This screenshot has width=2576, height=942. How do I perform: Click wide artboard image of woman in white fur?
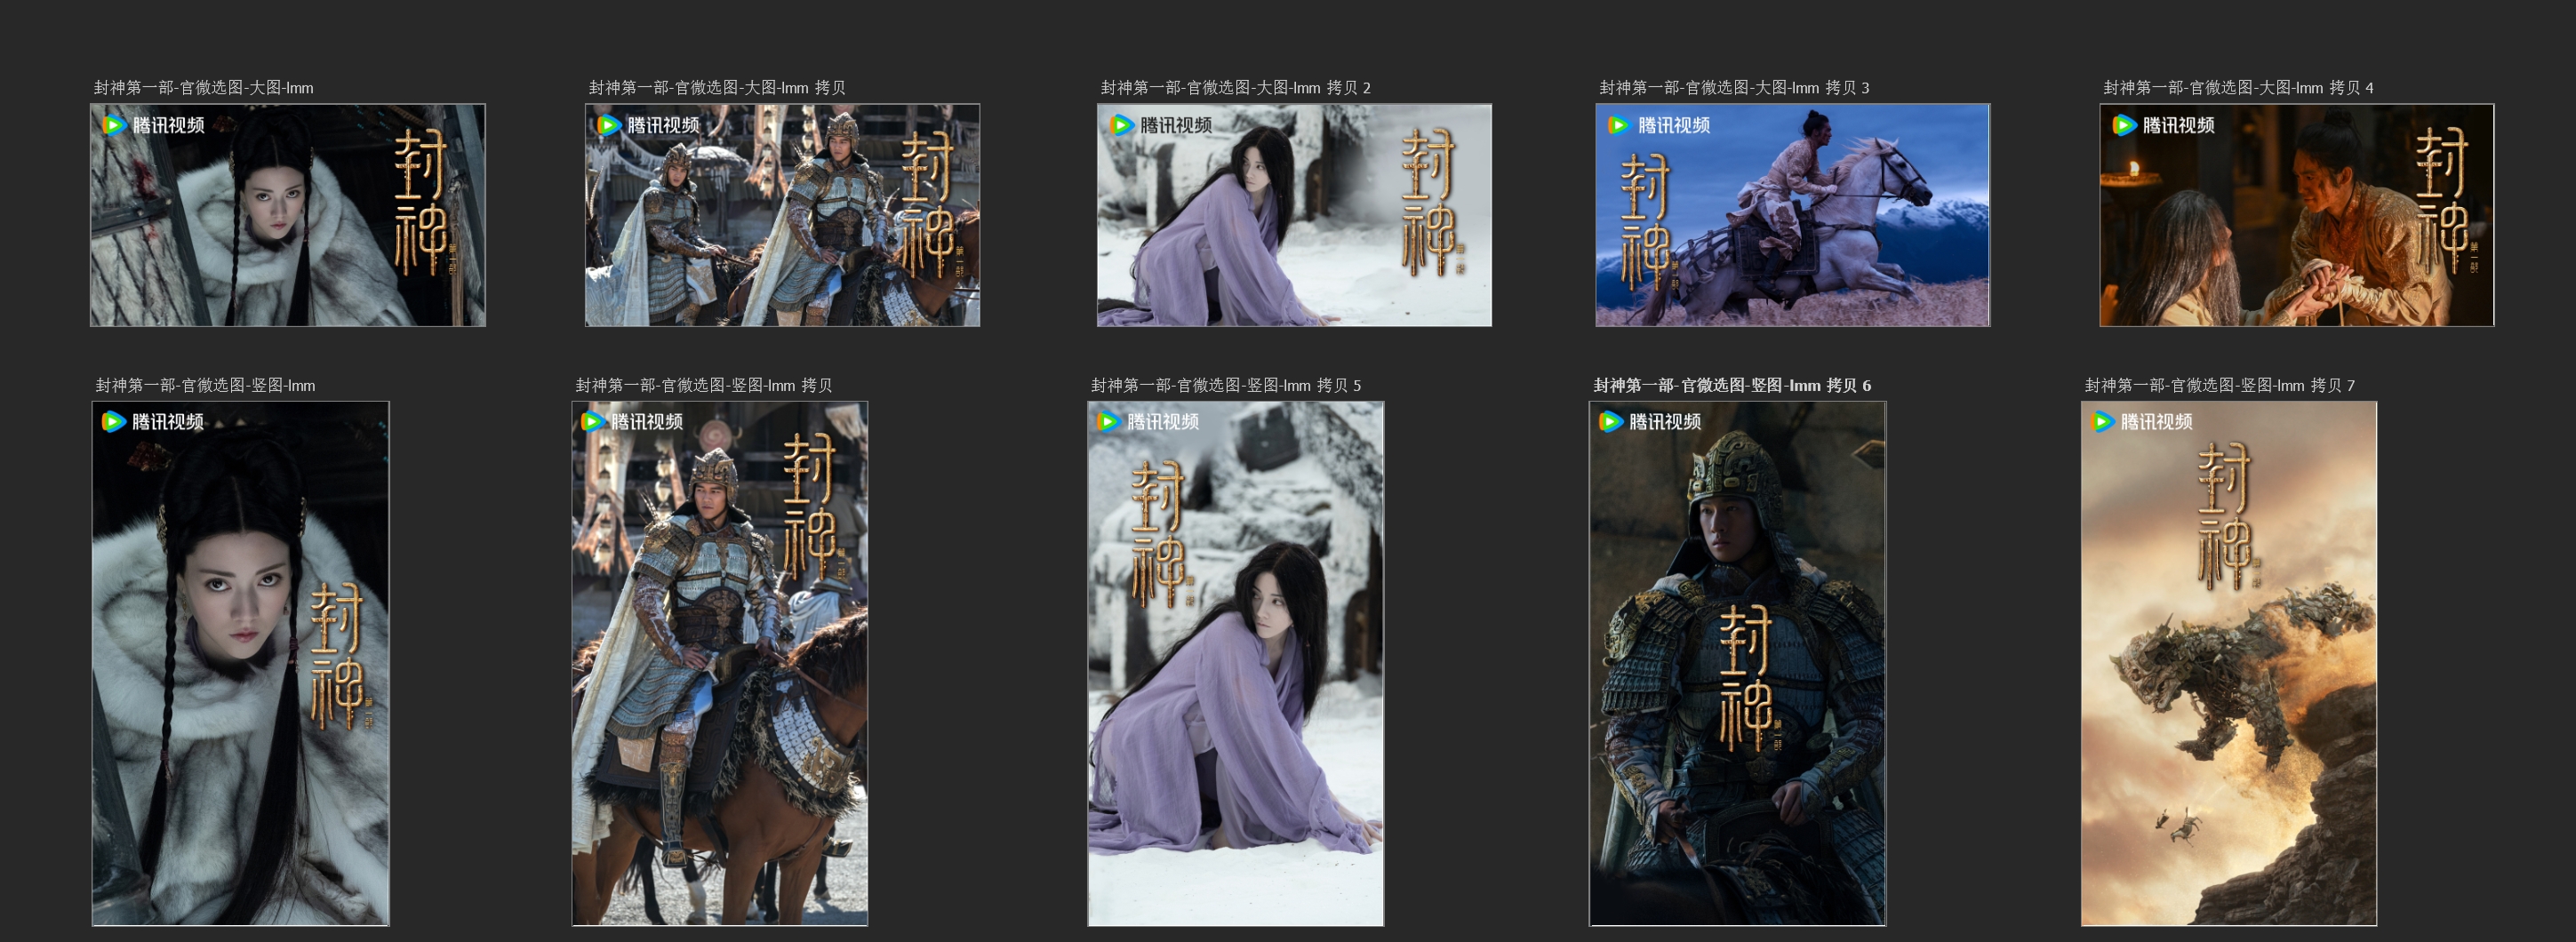288,215
